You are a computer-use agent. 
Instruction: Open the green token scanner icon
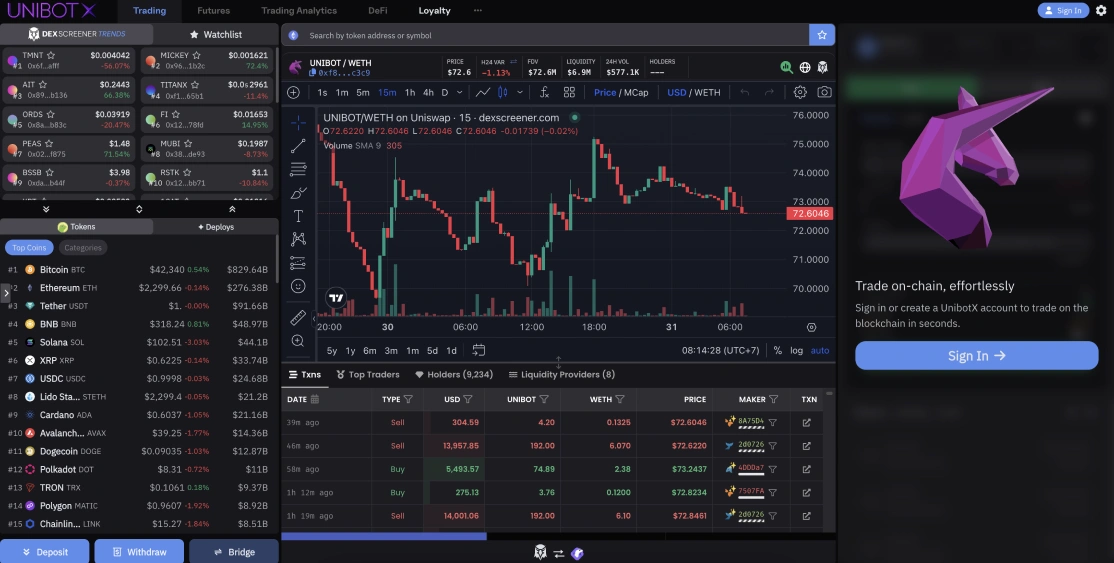[786, 68]
